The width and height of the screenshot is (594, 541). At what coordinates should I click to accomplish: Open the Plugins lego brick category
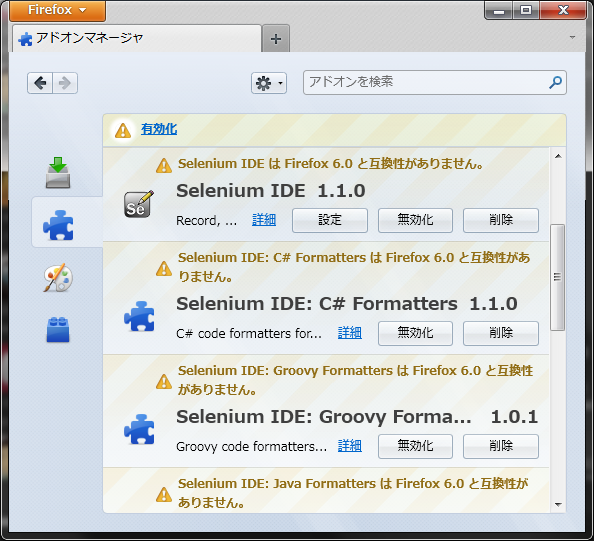coord(58,330)
